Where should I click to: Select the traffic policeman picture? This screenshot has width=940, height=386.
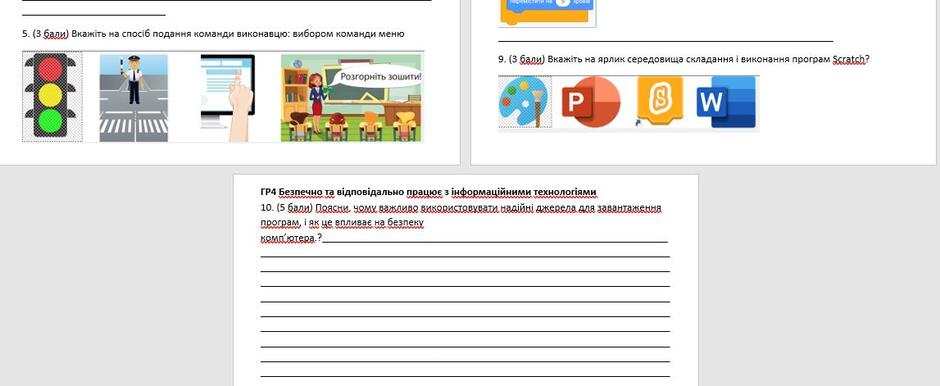pos(134,98)
